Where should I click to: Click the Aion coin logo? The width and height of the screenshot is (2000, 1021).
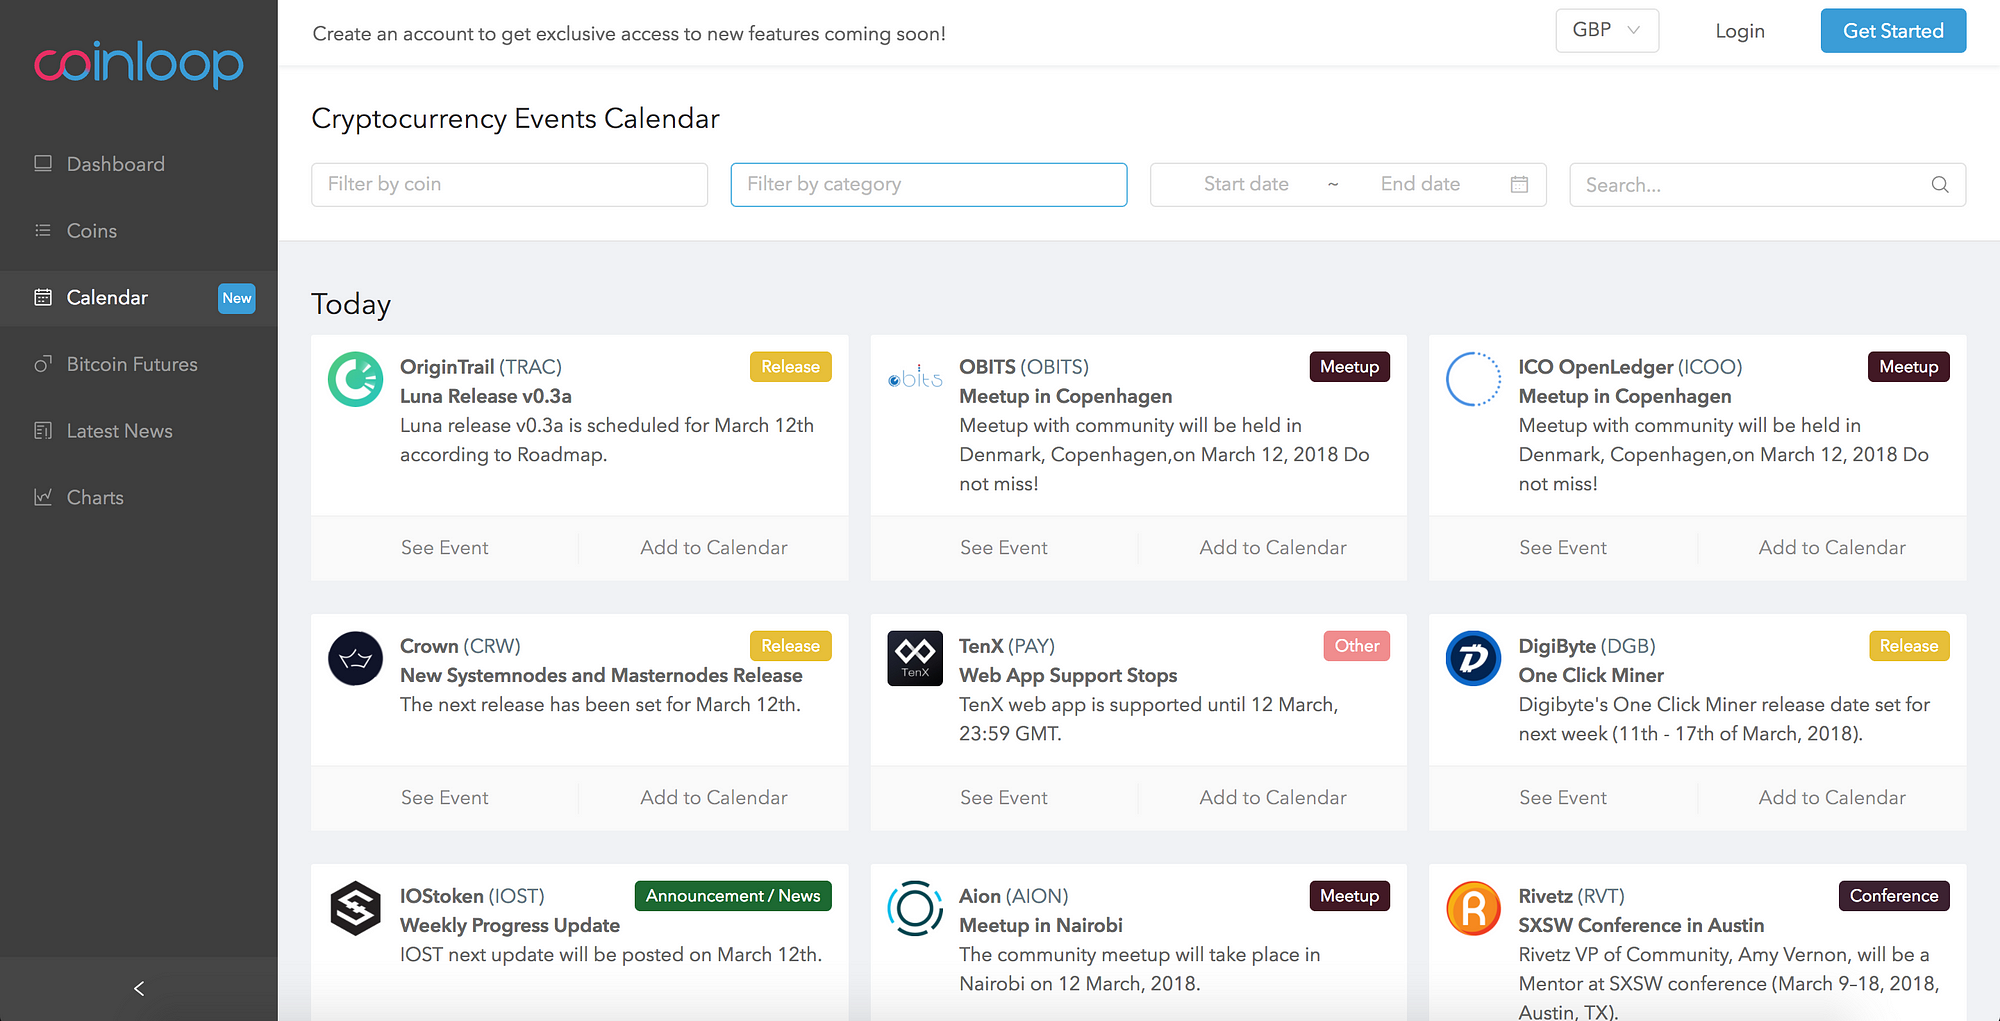(x=915, y=908)
